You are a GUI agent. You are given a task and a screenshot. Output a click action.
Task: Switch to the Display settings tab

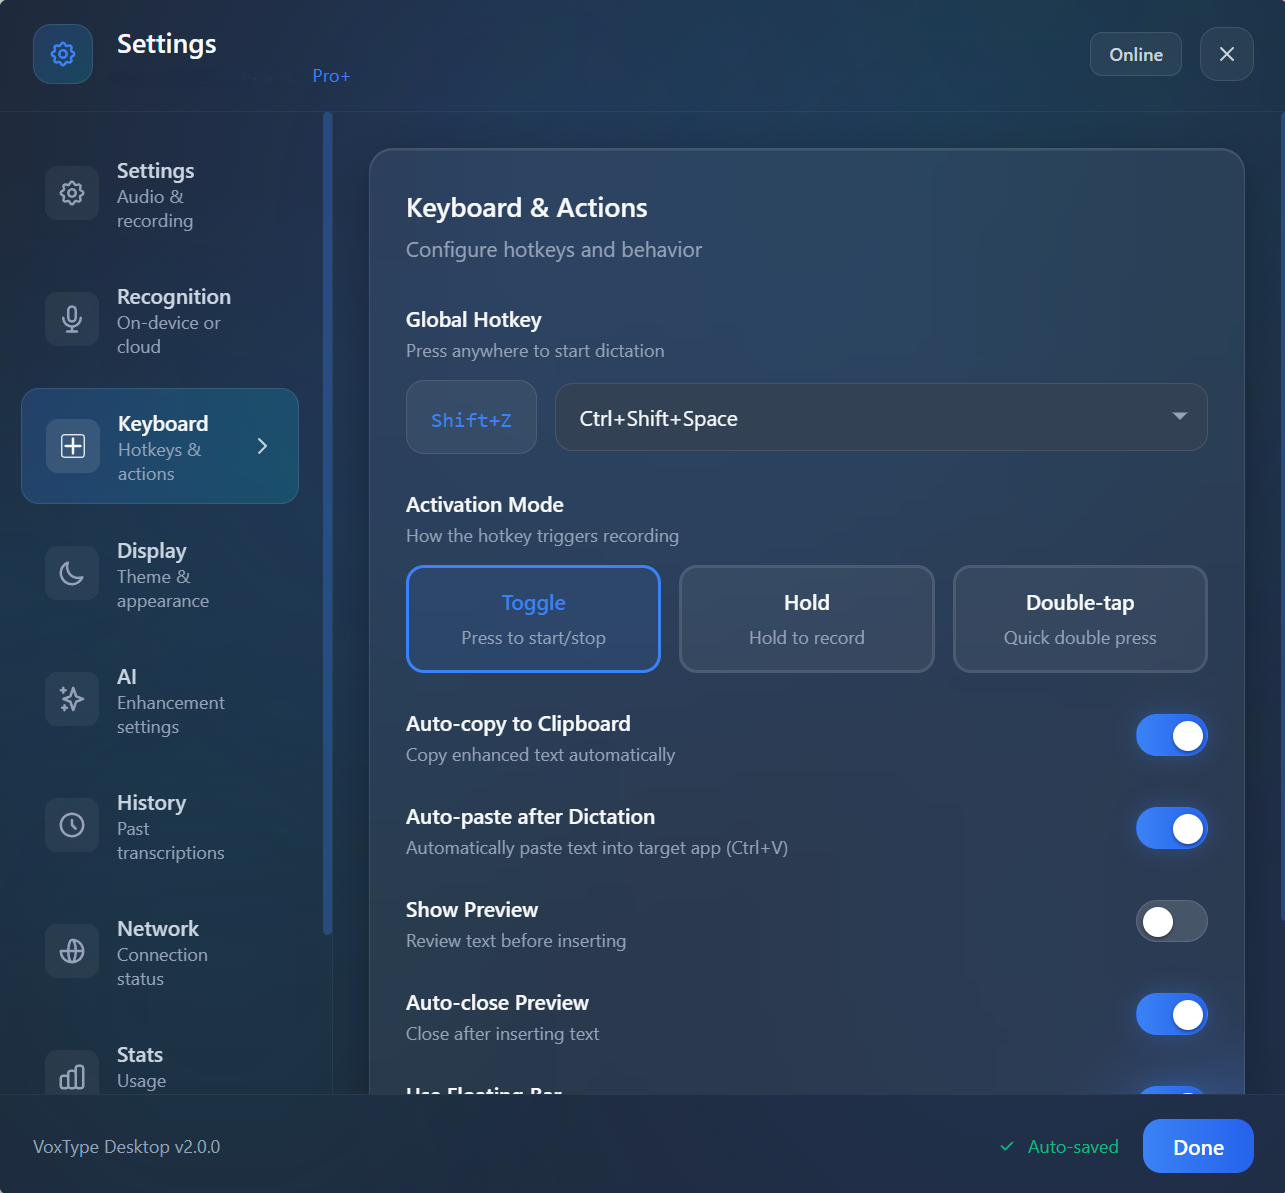(160, 573)
